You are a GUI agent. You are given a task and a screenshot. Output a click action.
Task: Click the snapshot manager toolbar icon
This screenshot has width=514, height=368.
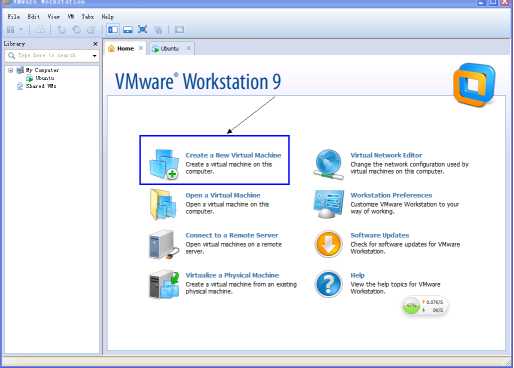91,30
